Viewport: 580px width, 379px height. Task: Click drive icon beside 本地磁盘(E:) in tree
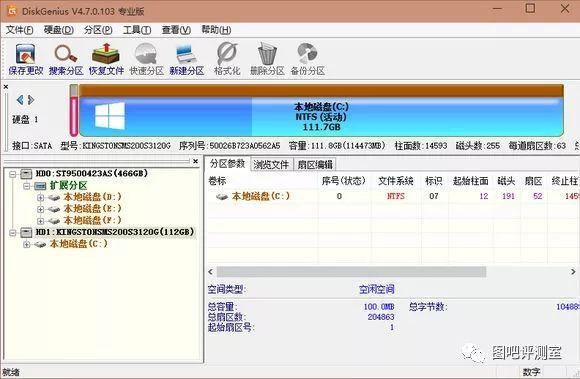54,209
